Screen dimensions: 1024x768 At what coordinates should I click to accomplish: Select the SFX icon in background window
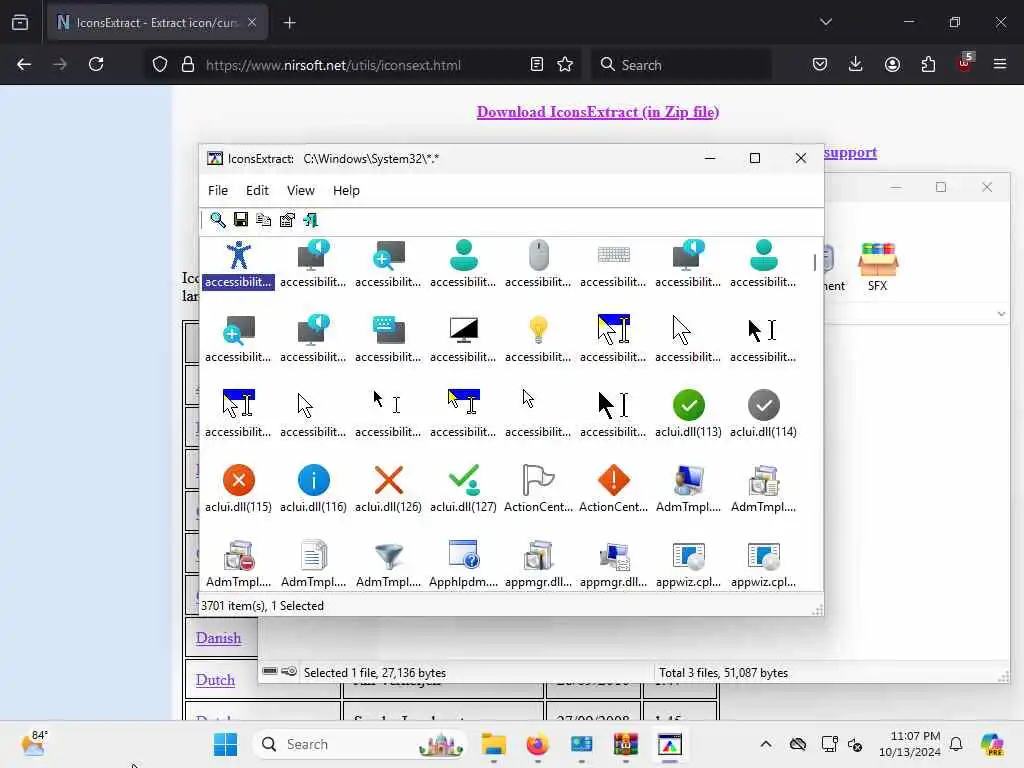[x=878, y=266]
